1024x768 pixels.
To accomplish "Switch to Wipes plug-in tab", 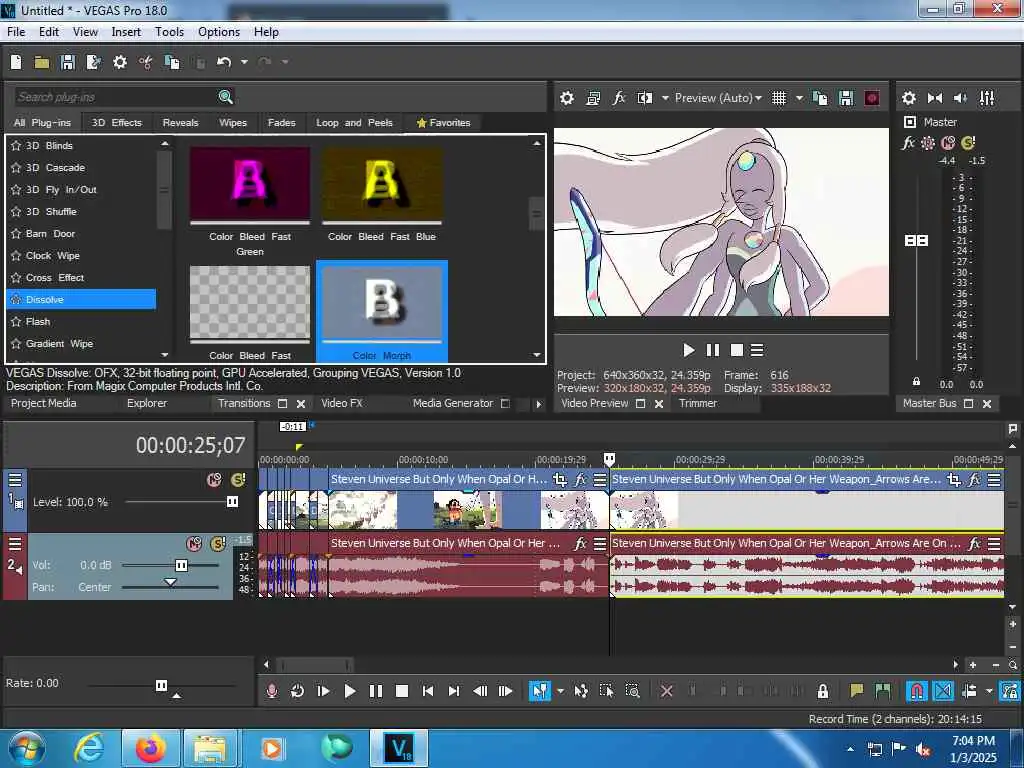I will (x=232, y=122).
